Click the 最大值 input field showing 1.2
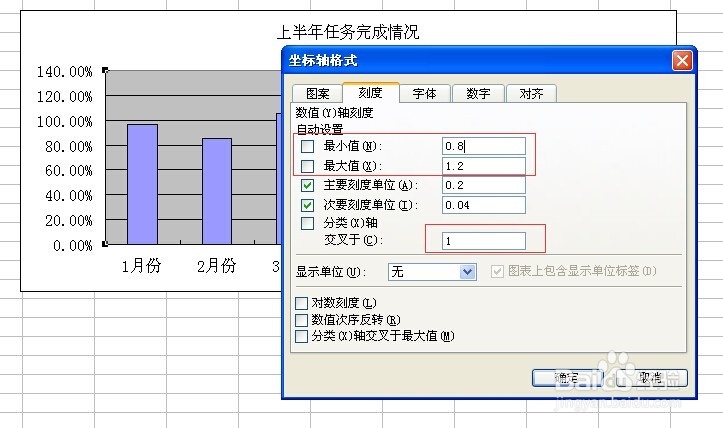Image resolution: width=723 pixels, height=428 pixels. click(x=484, y=166)
